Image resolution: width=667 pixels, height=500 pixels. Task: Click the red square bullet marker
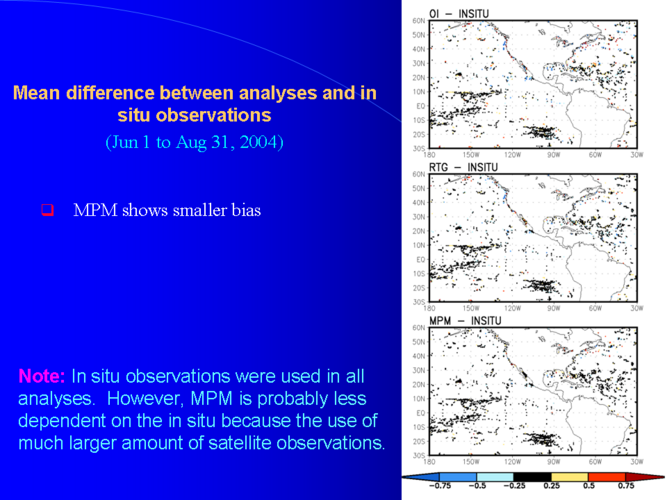coord(48,210)
